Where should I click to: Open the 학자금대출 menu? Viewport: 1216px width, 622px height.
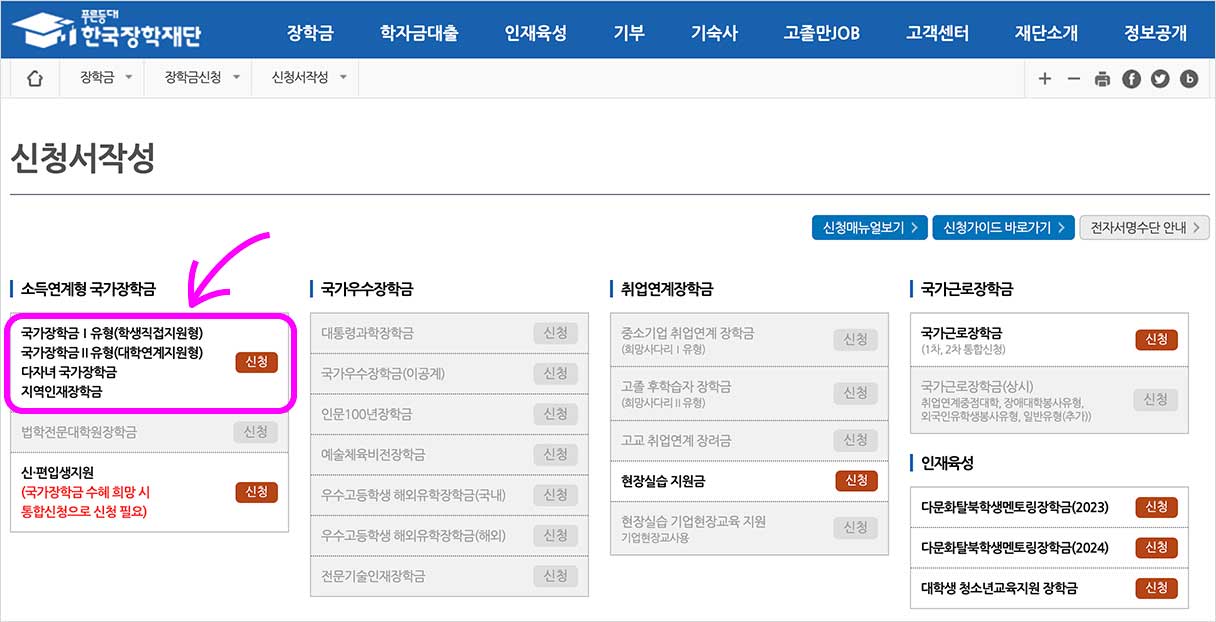421,31
